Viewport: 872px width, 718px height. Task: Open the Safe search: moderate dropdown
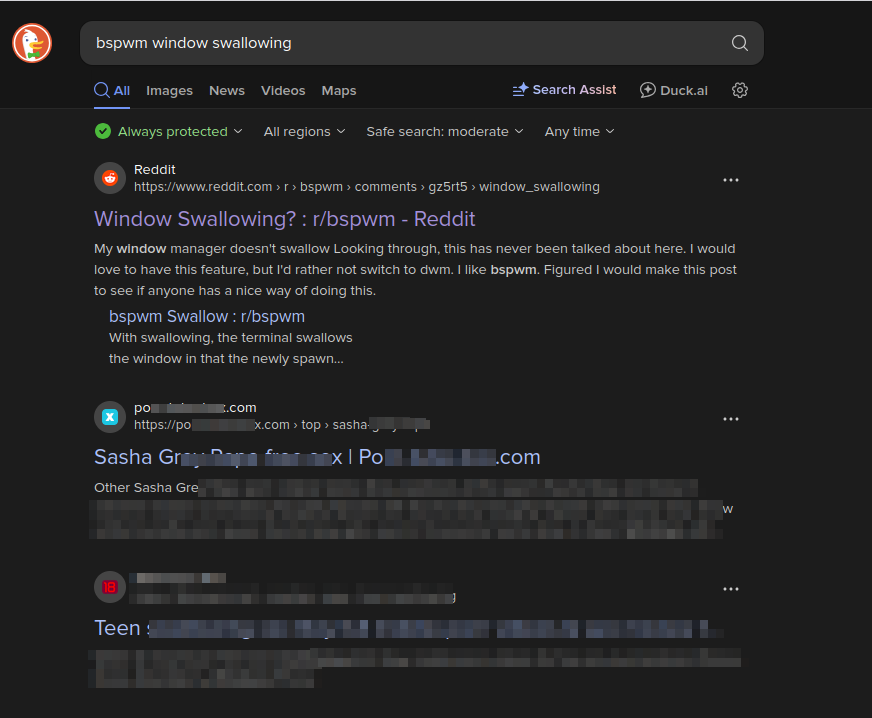pyautogui.click(x=445, y=131)
